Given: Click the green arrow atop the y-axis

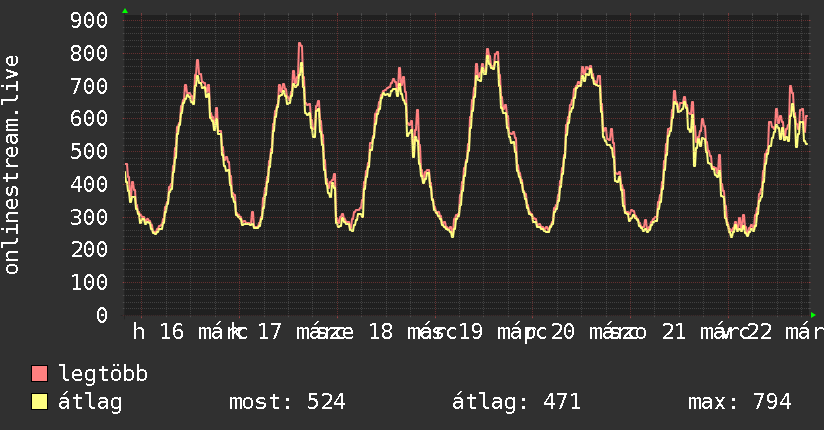Looking at the screenshot, I should [x=125, y=11].
